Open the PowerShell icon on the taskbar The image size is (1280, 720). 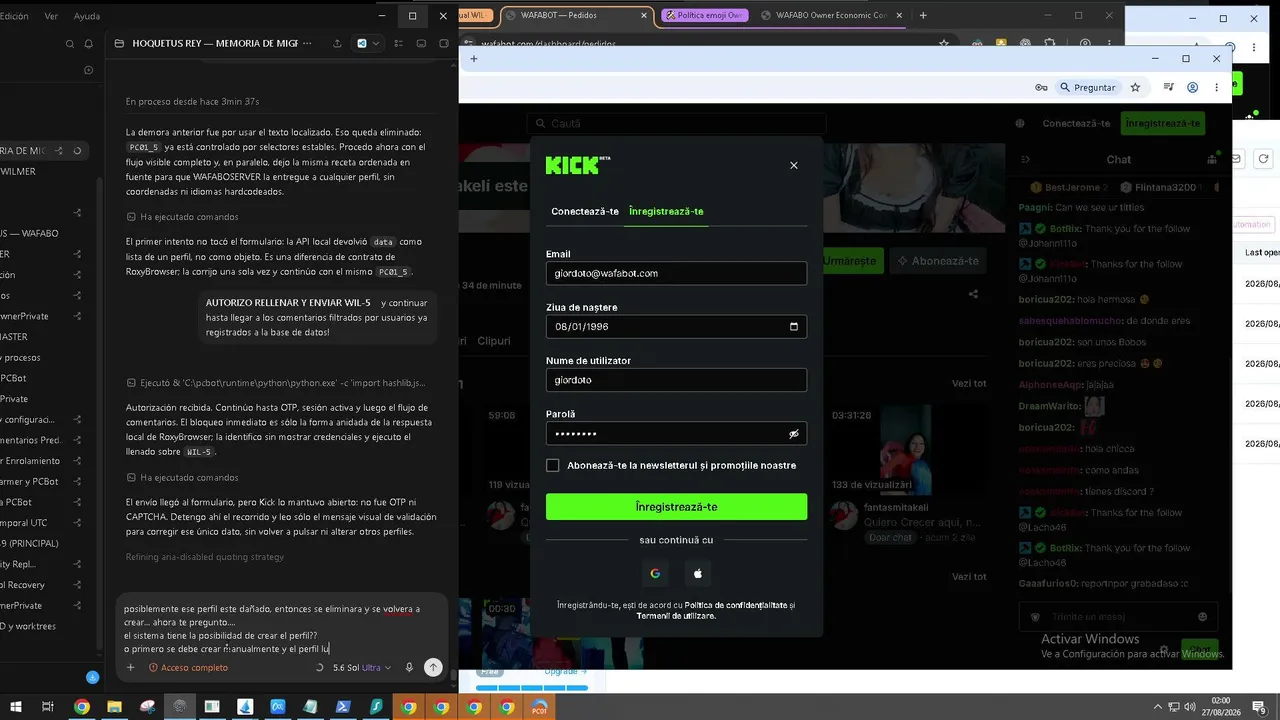pos(342,707)
